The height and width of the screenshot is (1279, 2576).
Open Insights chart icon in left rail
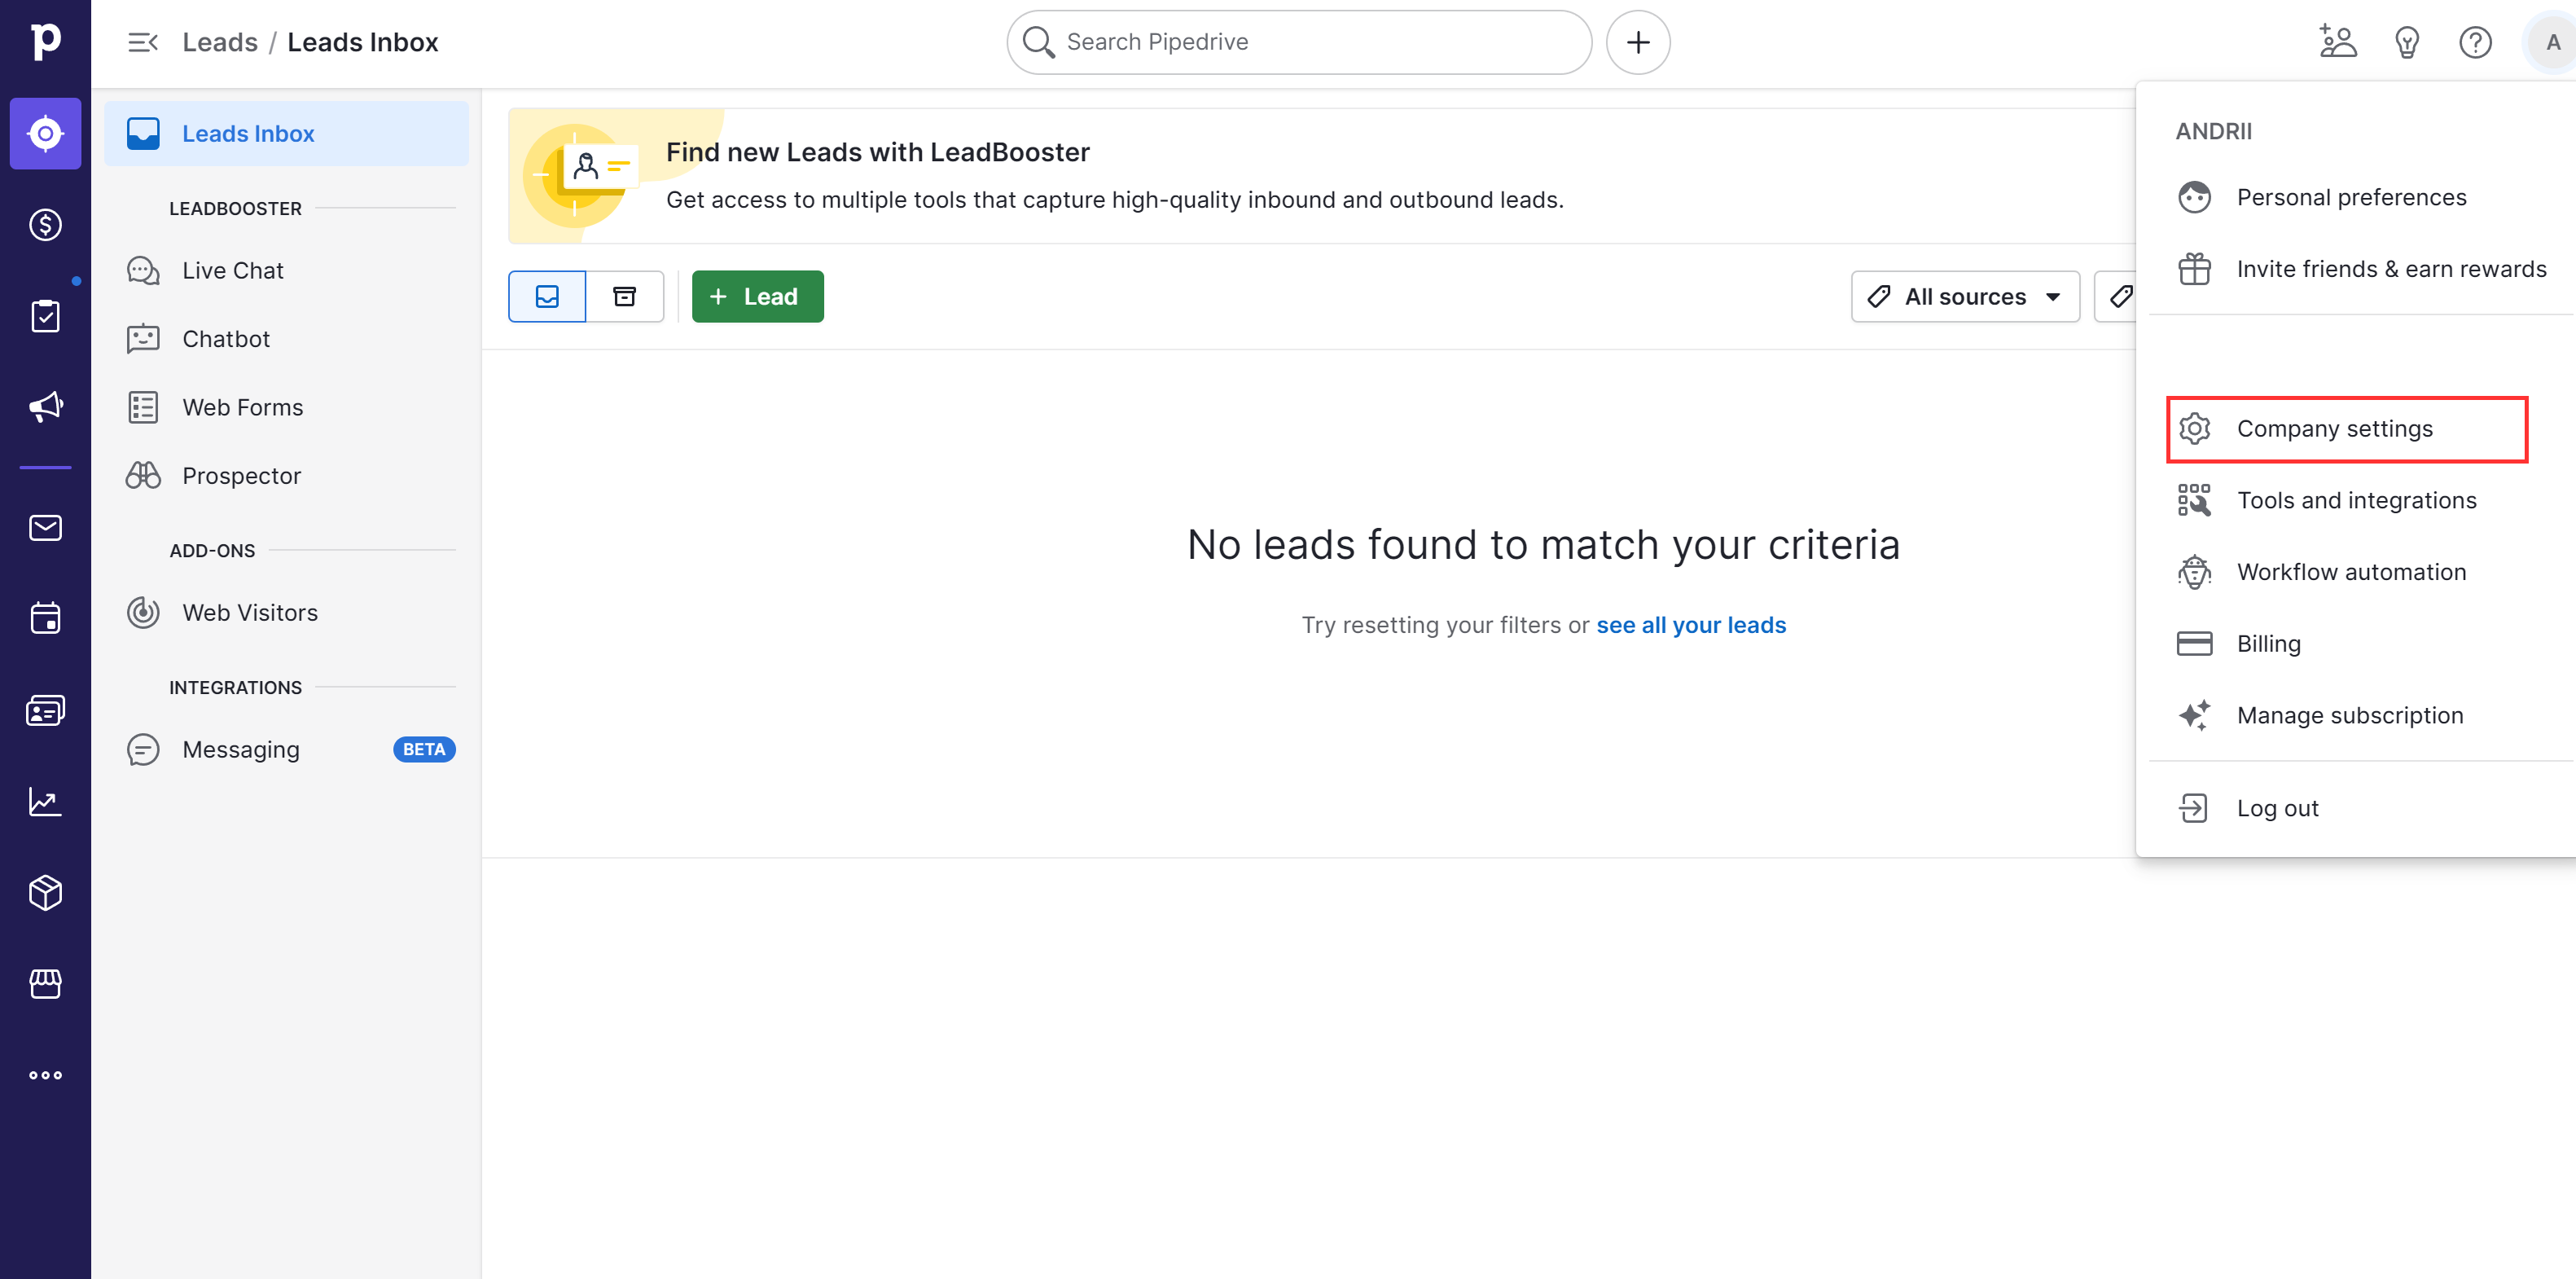[x=45, y=801]
